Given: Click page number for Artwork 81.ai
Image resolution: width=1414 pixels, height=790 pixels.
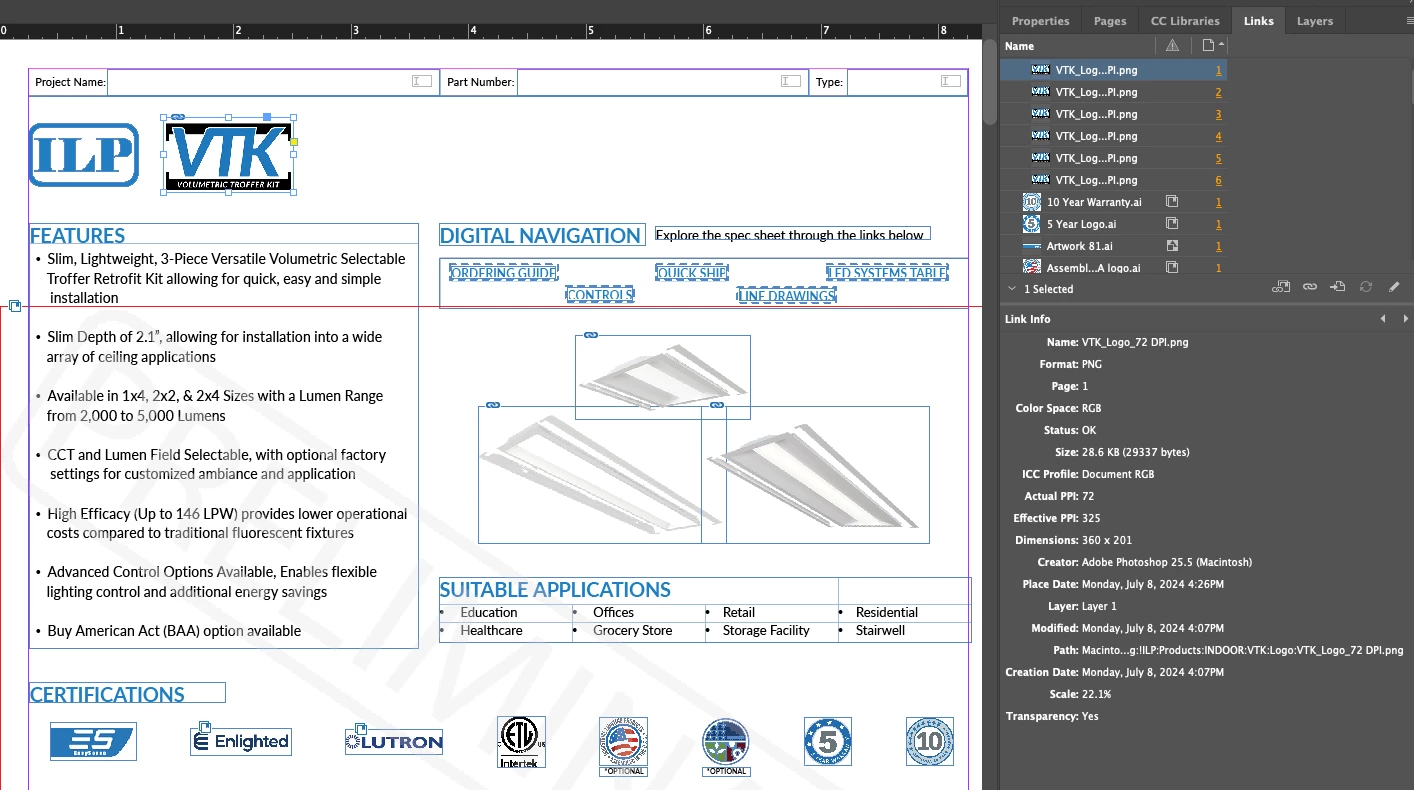Looking at the screenshot, I should click(x=1218, y=246).
